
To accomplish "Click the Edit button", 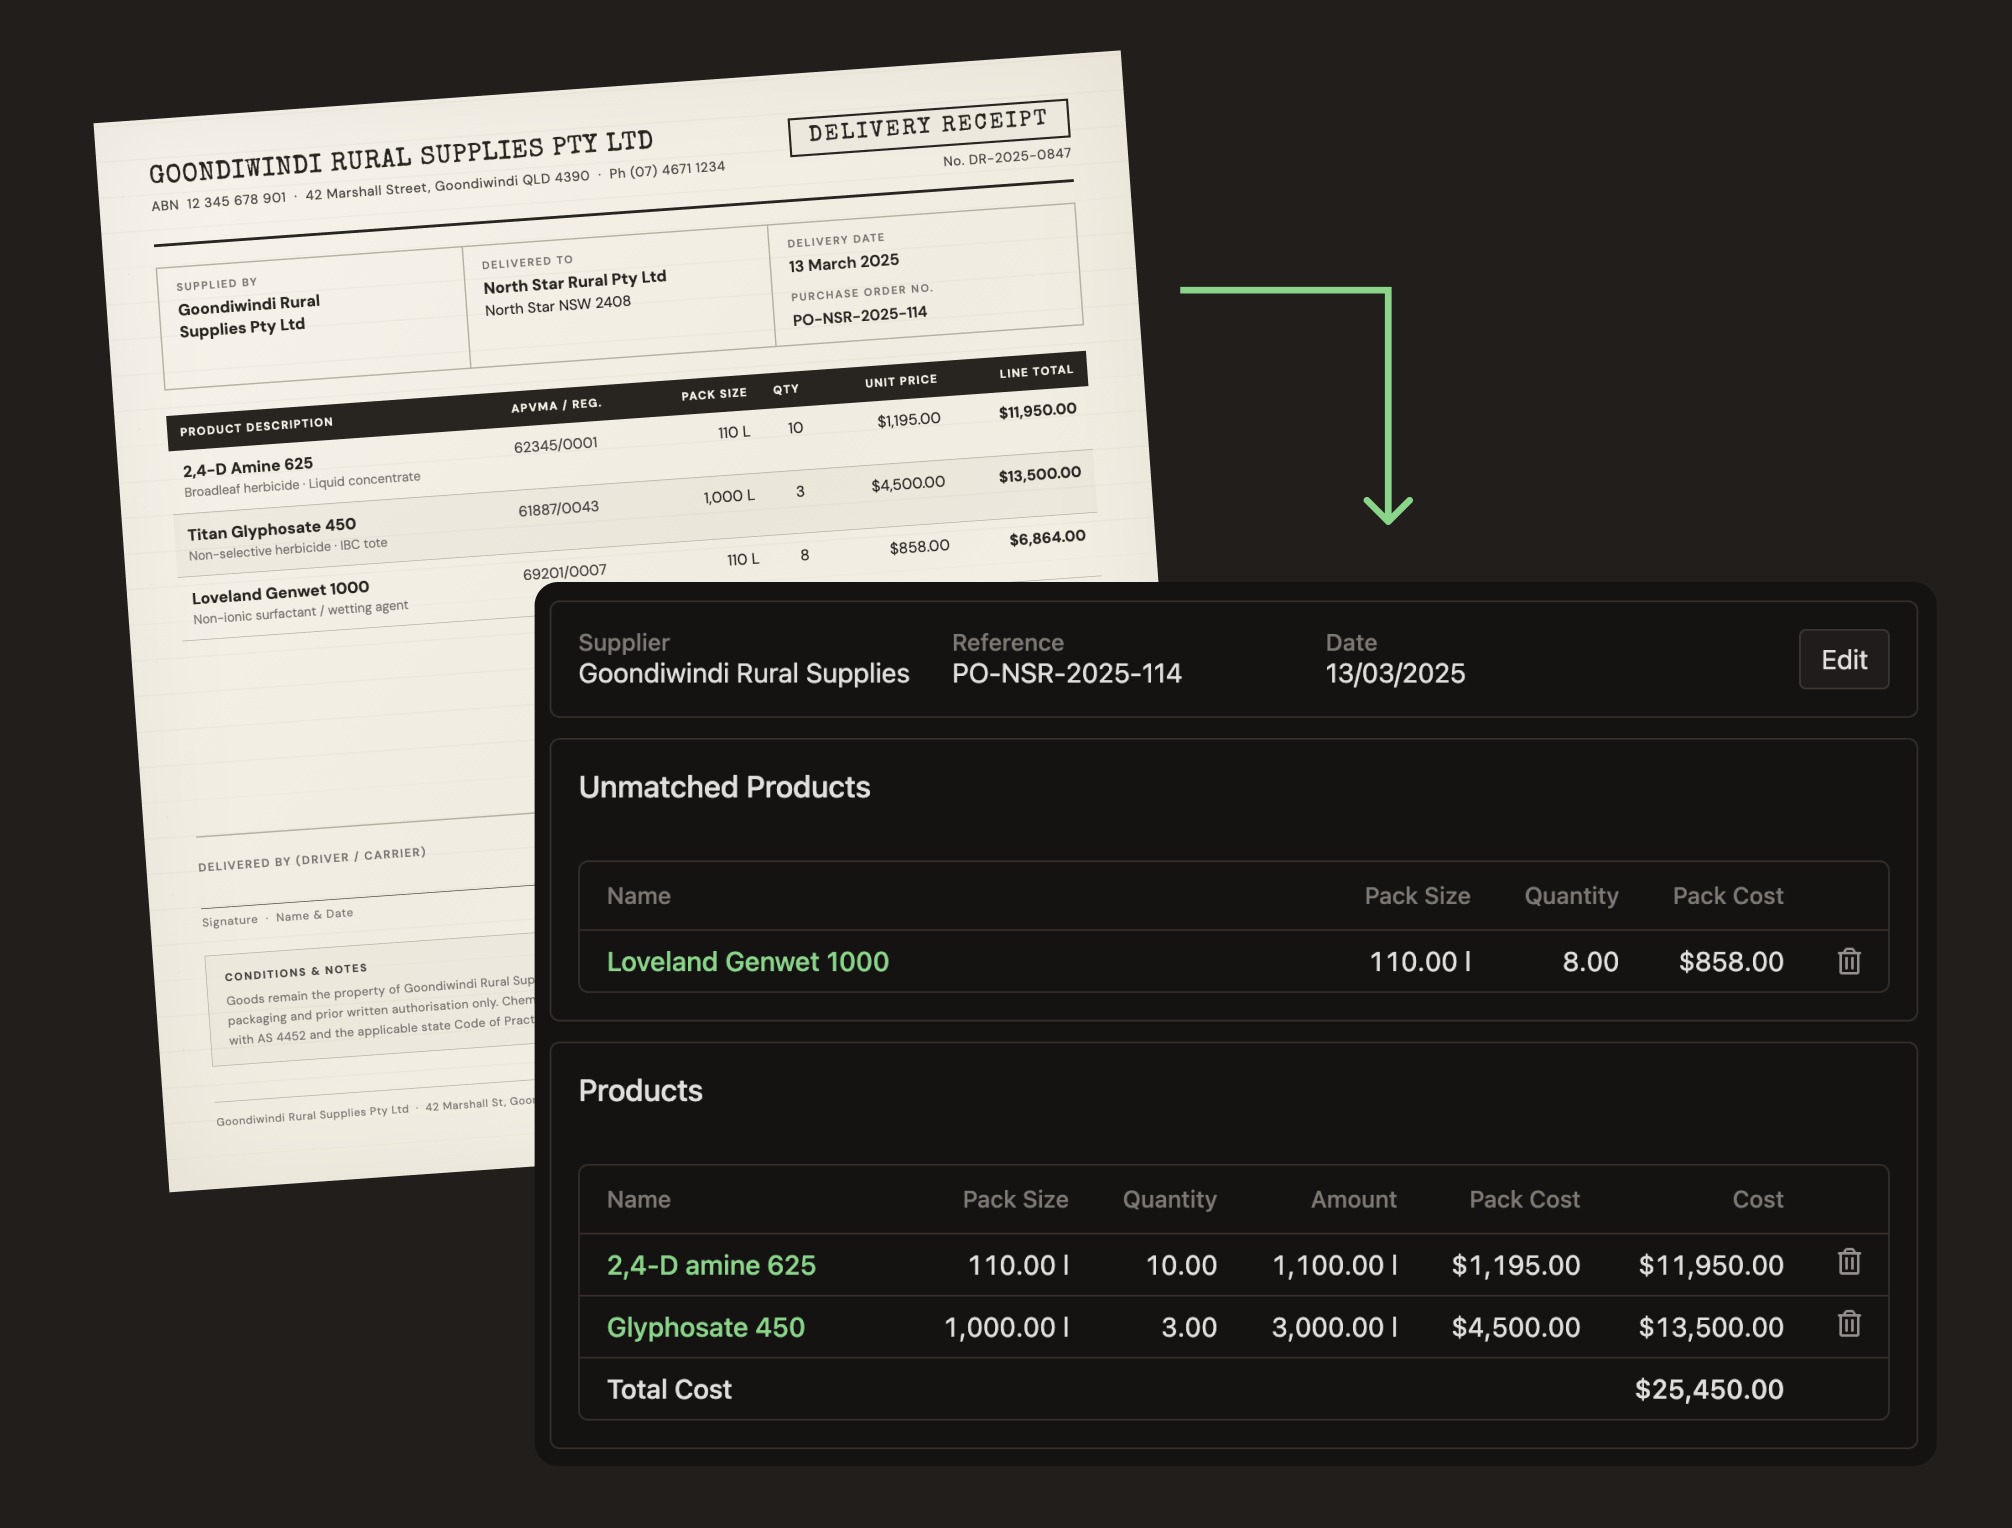I will click(1843, 659).
